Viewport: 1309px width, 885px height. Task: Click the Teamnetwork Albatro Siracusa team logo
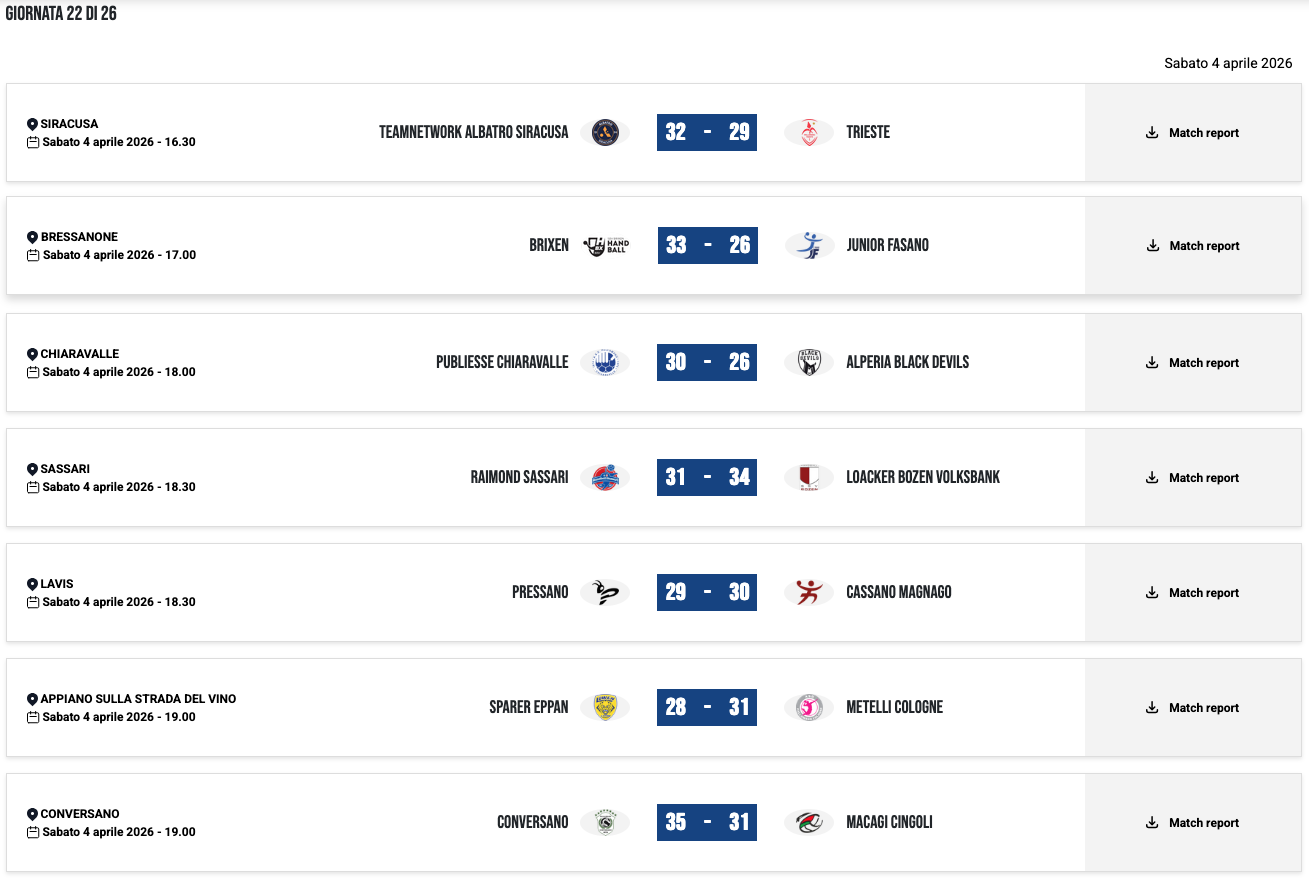604,132
